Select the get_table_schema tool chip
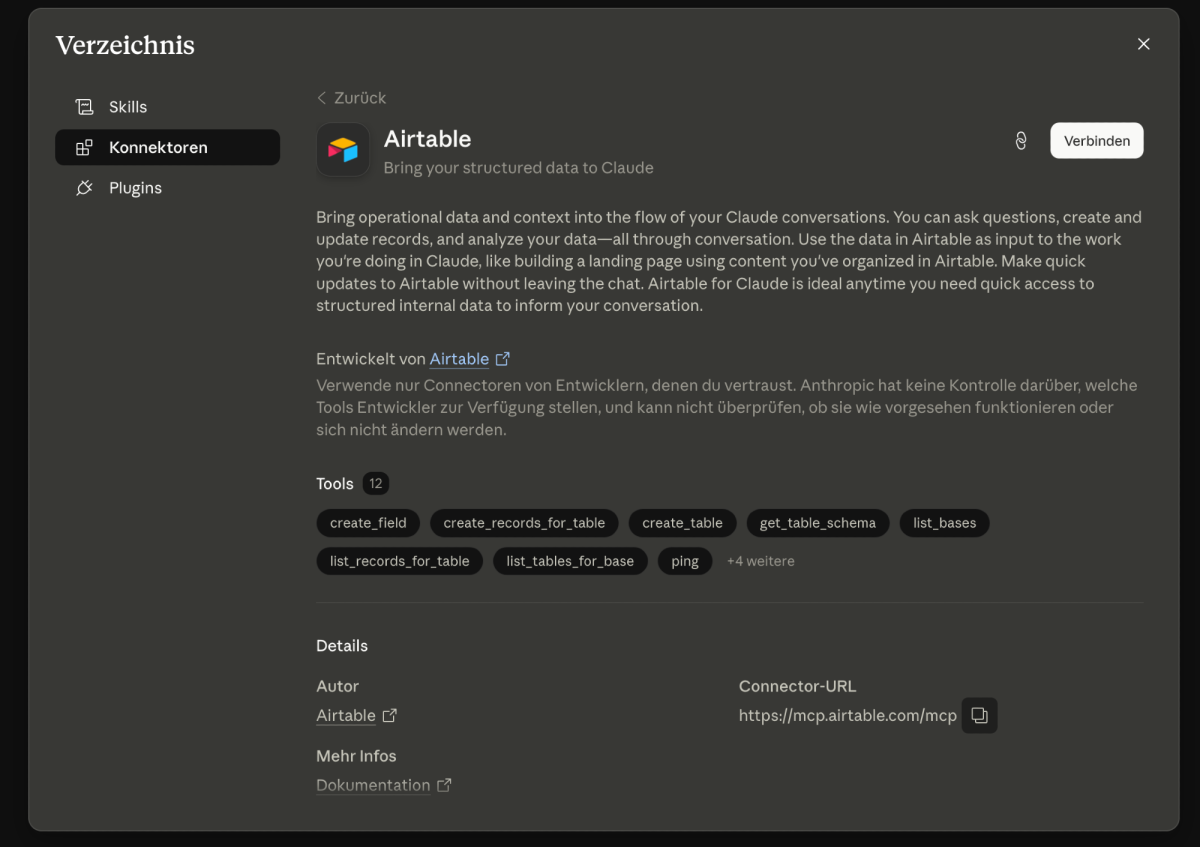 pos(818,523)
